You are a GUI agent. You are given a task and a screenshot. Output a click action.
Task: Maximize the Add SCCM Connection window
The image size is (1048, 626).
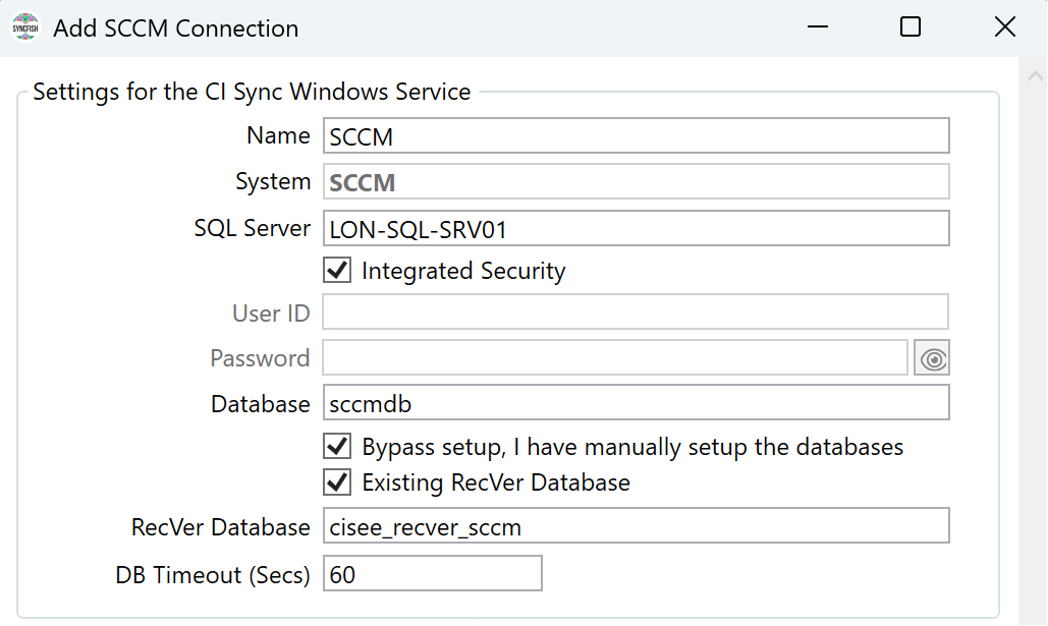pyautogui.click(x=910, y=27)
